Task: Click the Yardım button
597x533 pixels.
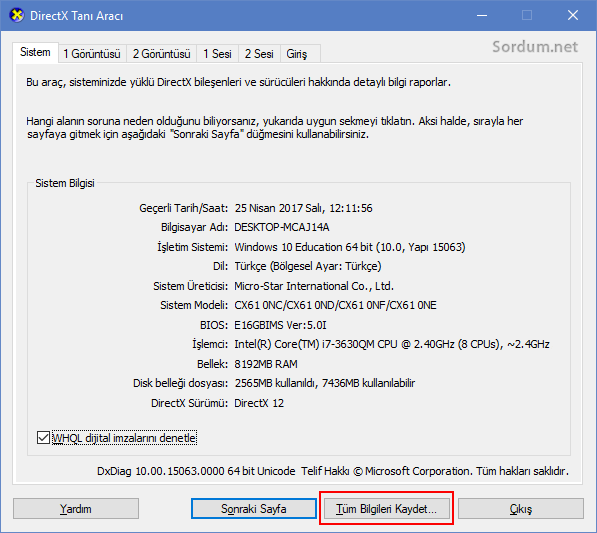Action: click(x=76, y=509)
